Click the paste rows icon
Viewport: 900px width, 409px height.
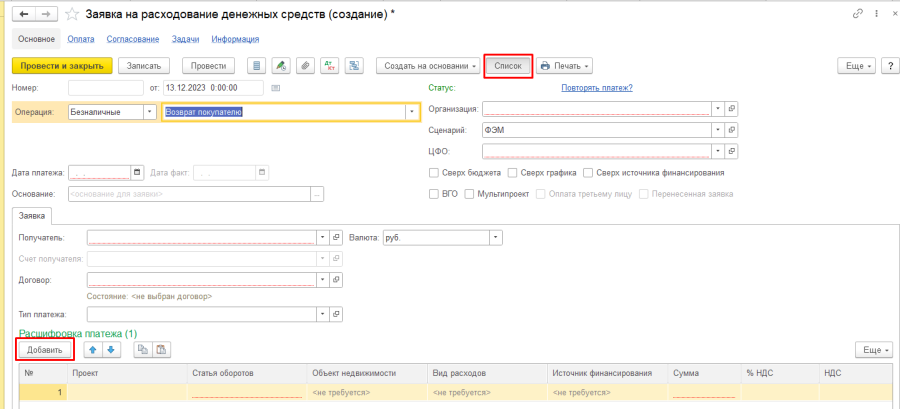click(x=160, y=350)
